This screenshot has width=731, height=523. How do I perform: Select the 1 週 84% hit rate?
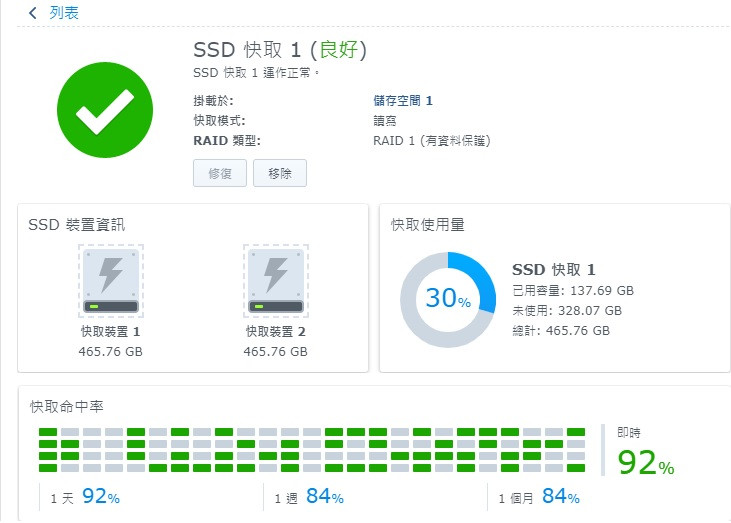309,497
